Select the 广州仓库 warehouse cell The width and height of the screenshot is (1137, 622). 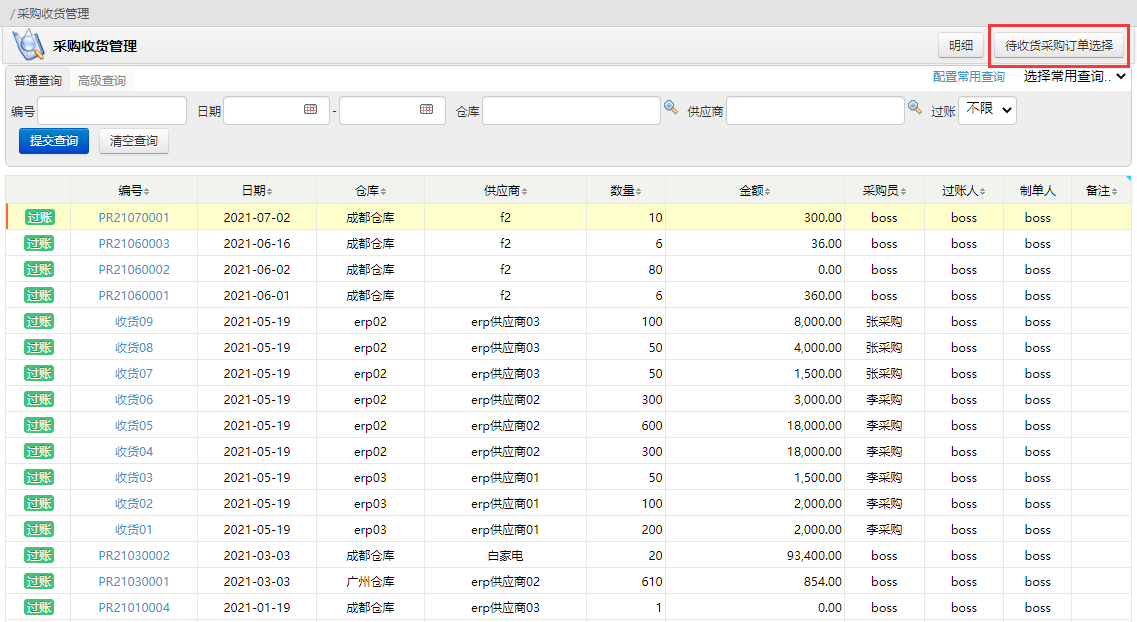[x=371, y=582]
